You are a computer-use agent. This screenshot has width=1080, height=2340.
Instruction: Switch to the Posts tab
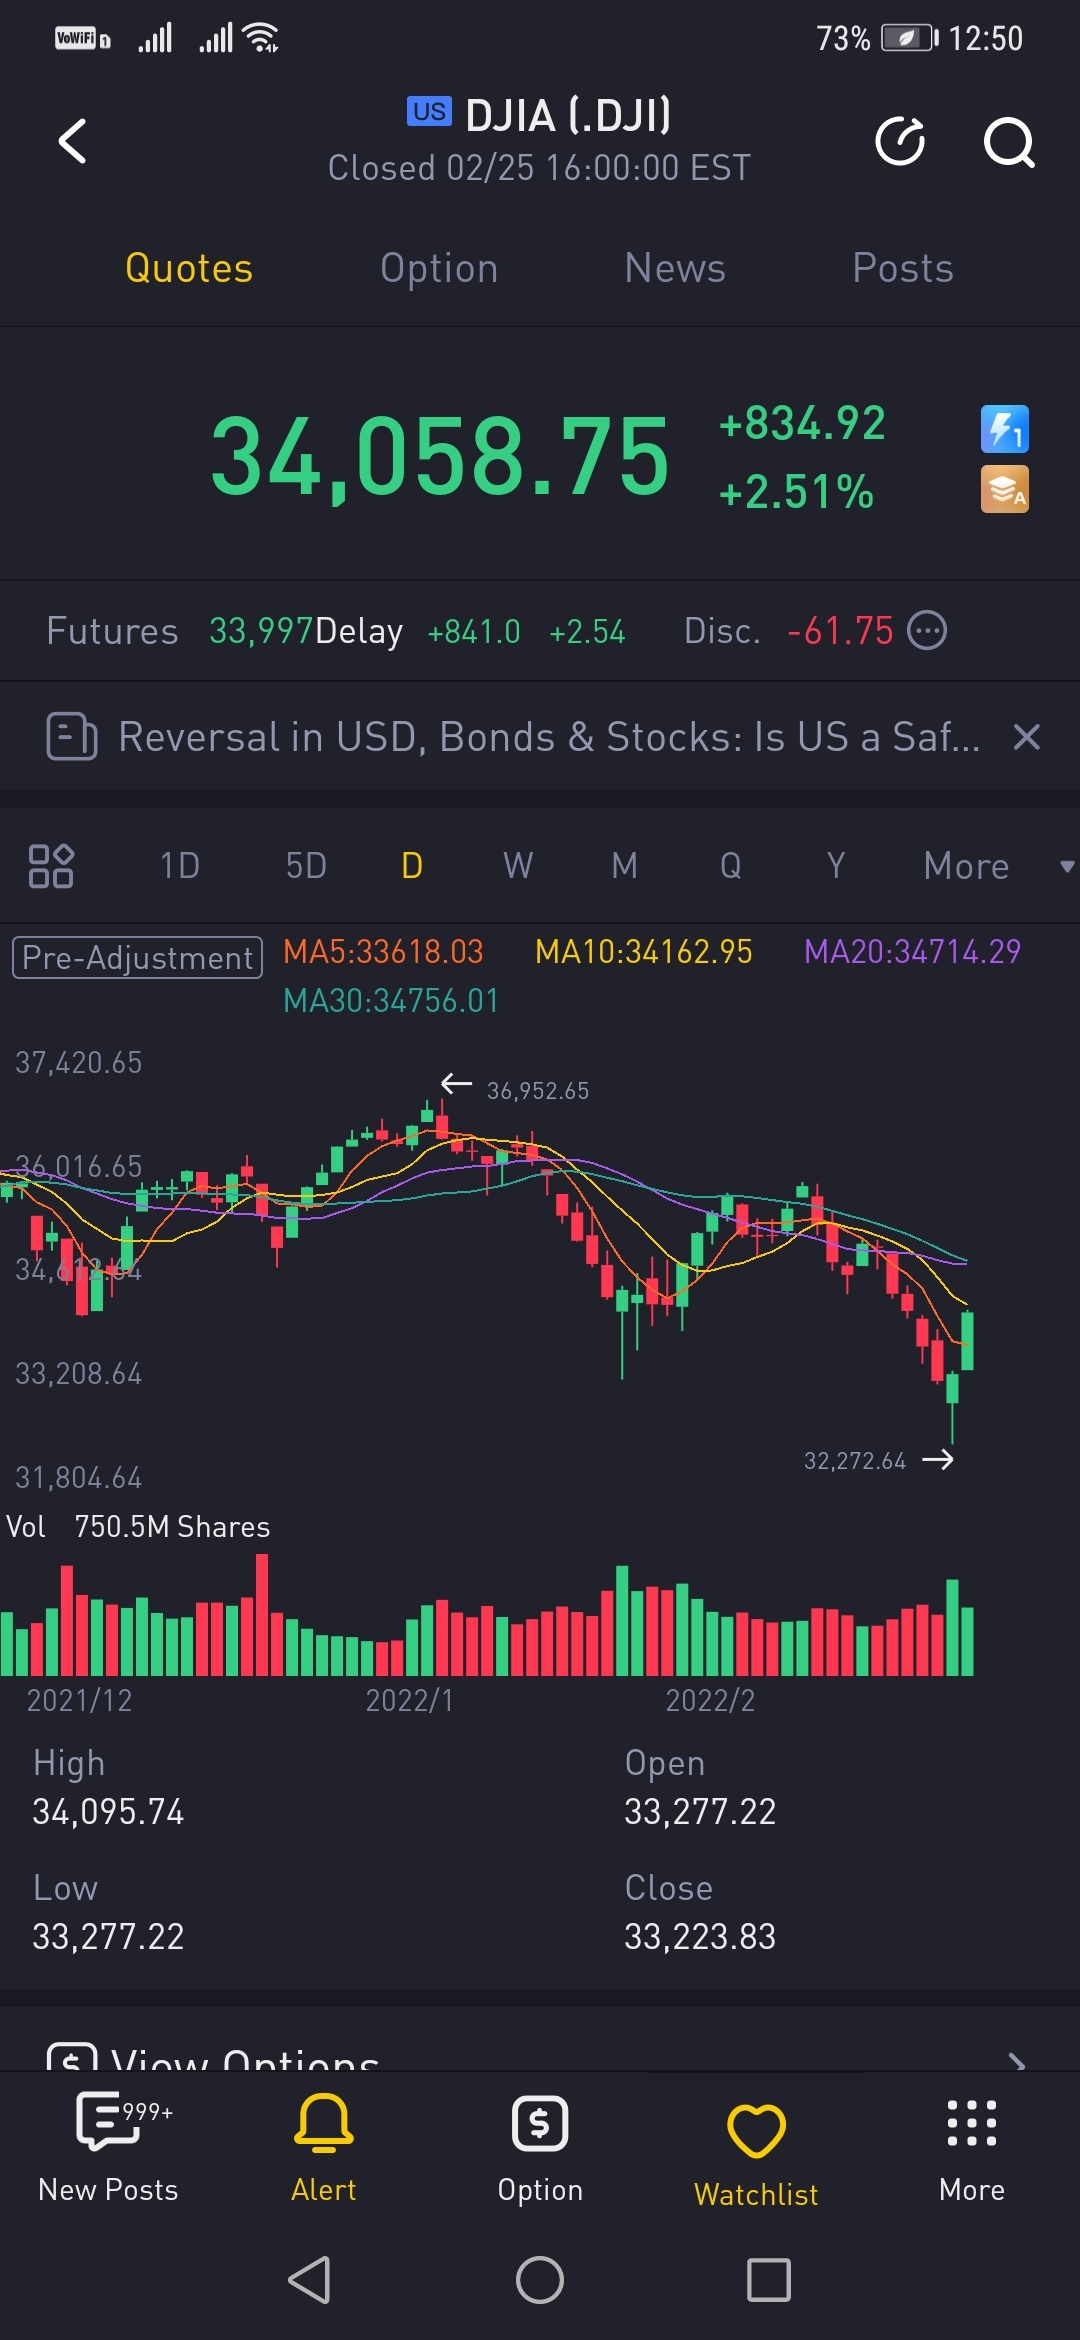[902, 268]
